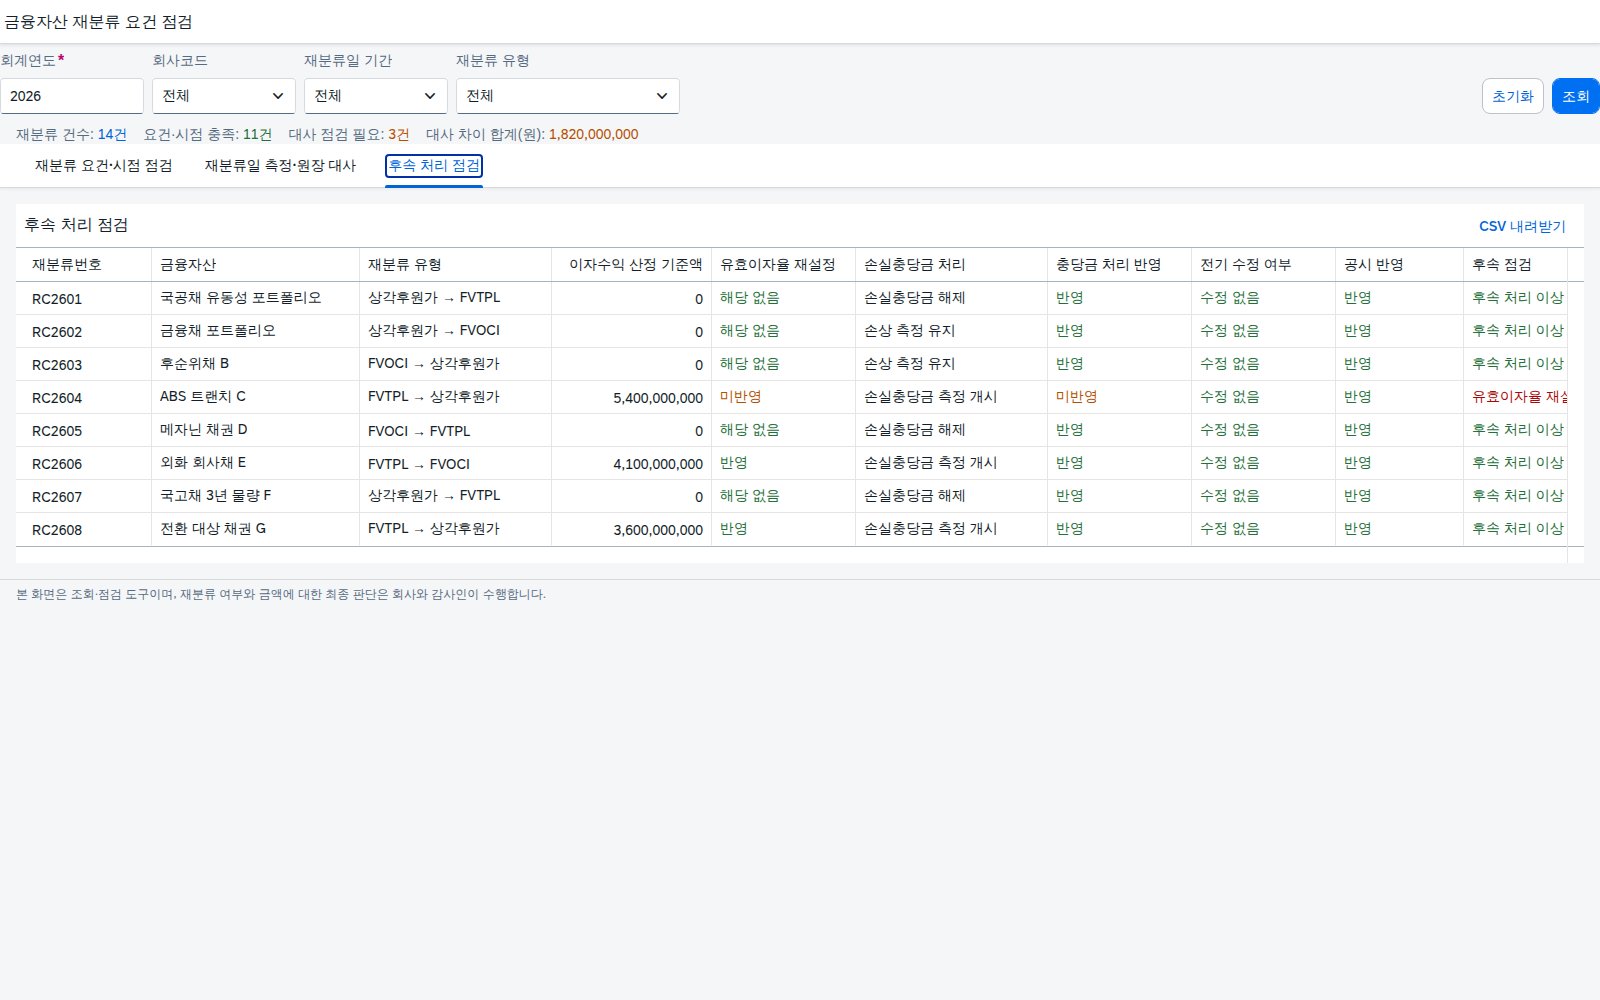The height and width of the screenshot is (1000, 1600).
Task: Click the 금융자산 column header
Action: (x=255, y=265)
